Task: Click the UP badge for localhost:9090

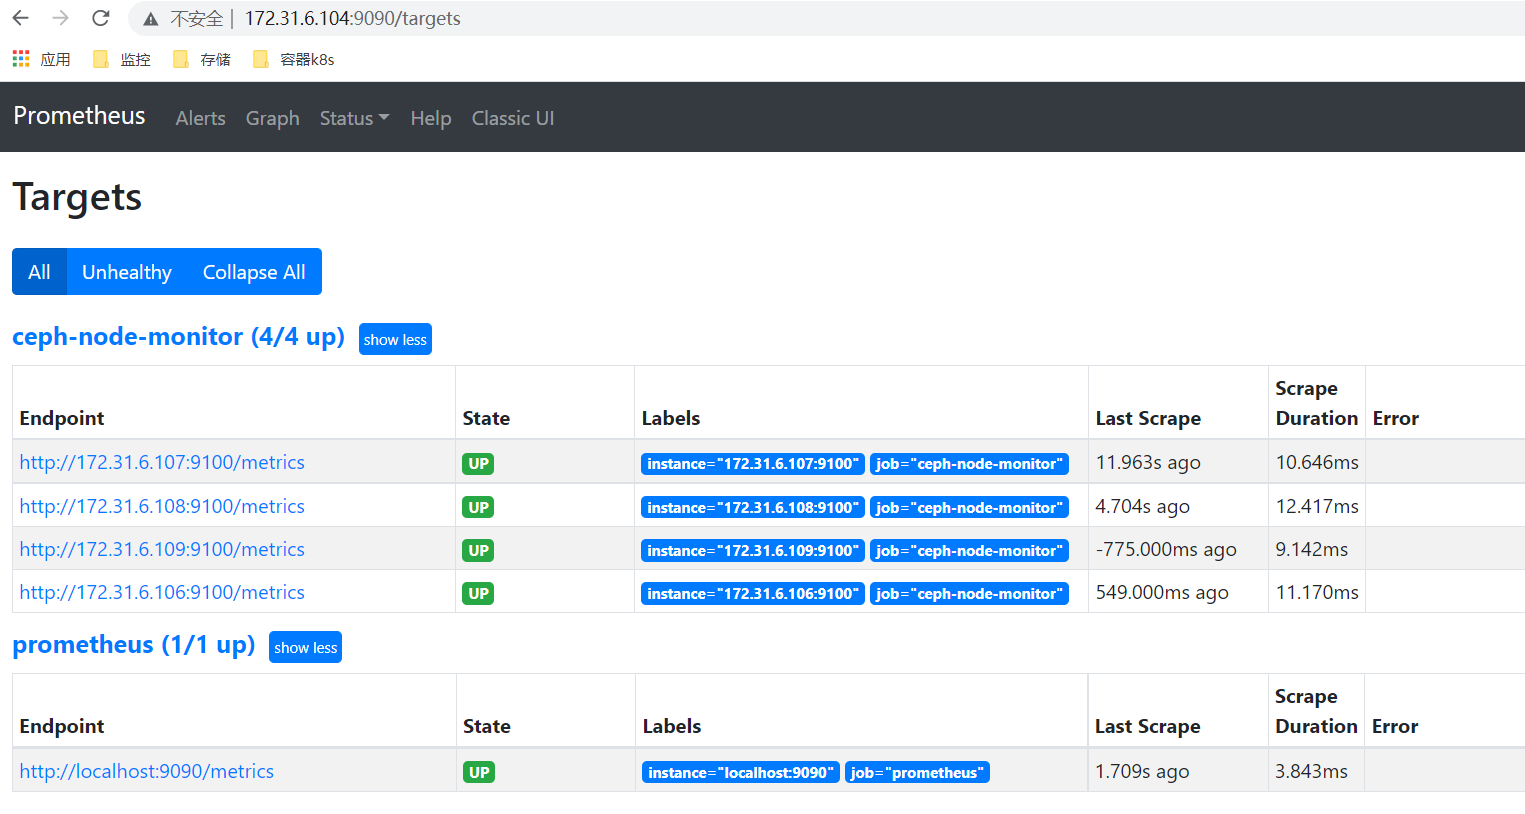Action: [x=479, y=772]
